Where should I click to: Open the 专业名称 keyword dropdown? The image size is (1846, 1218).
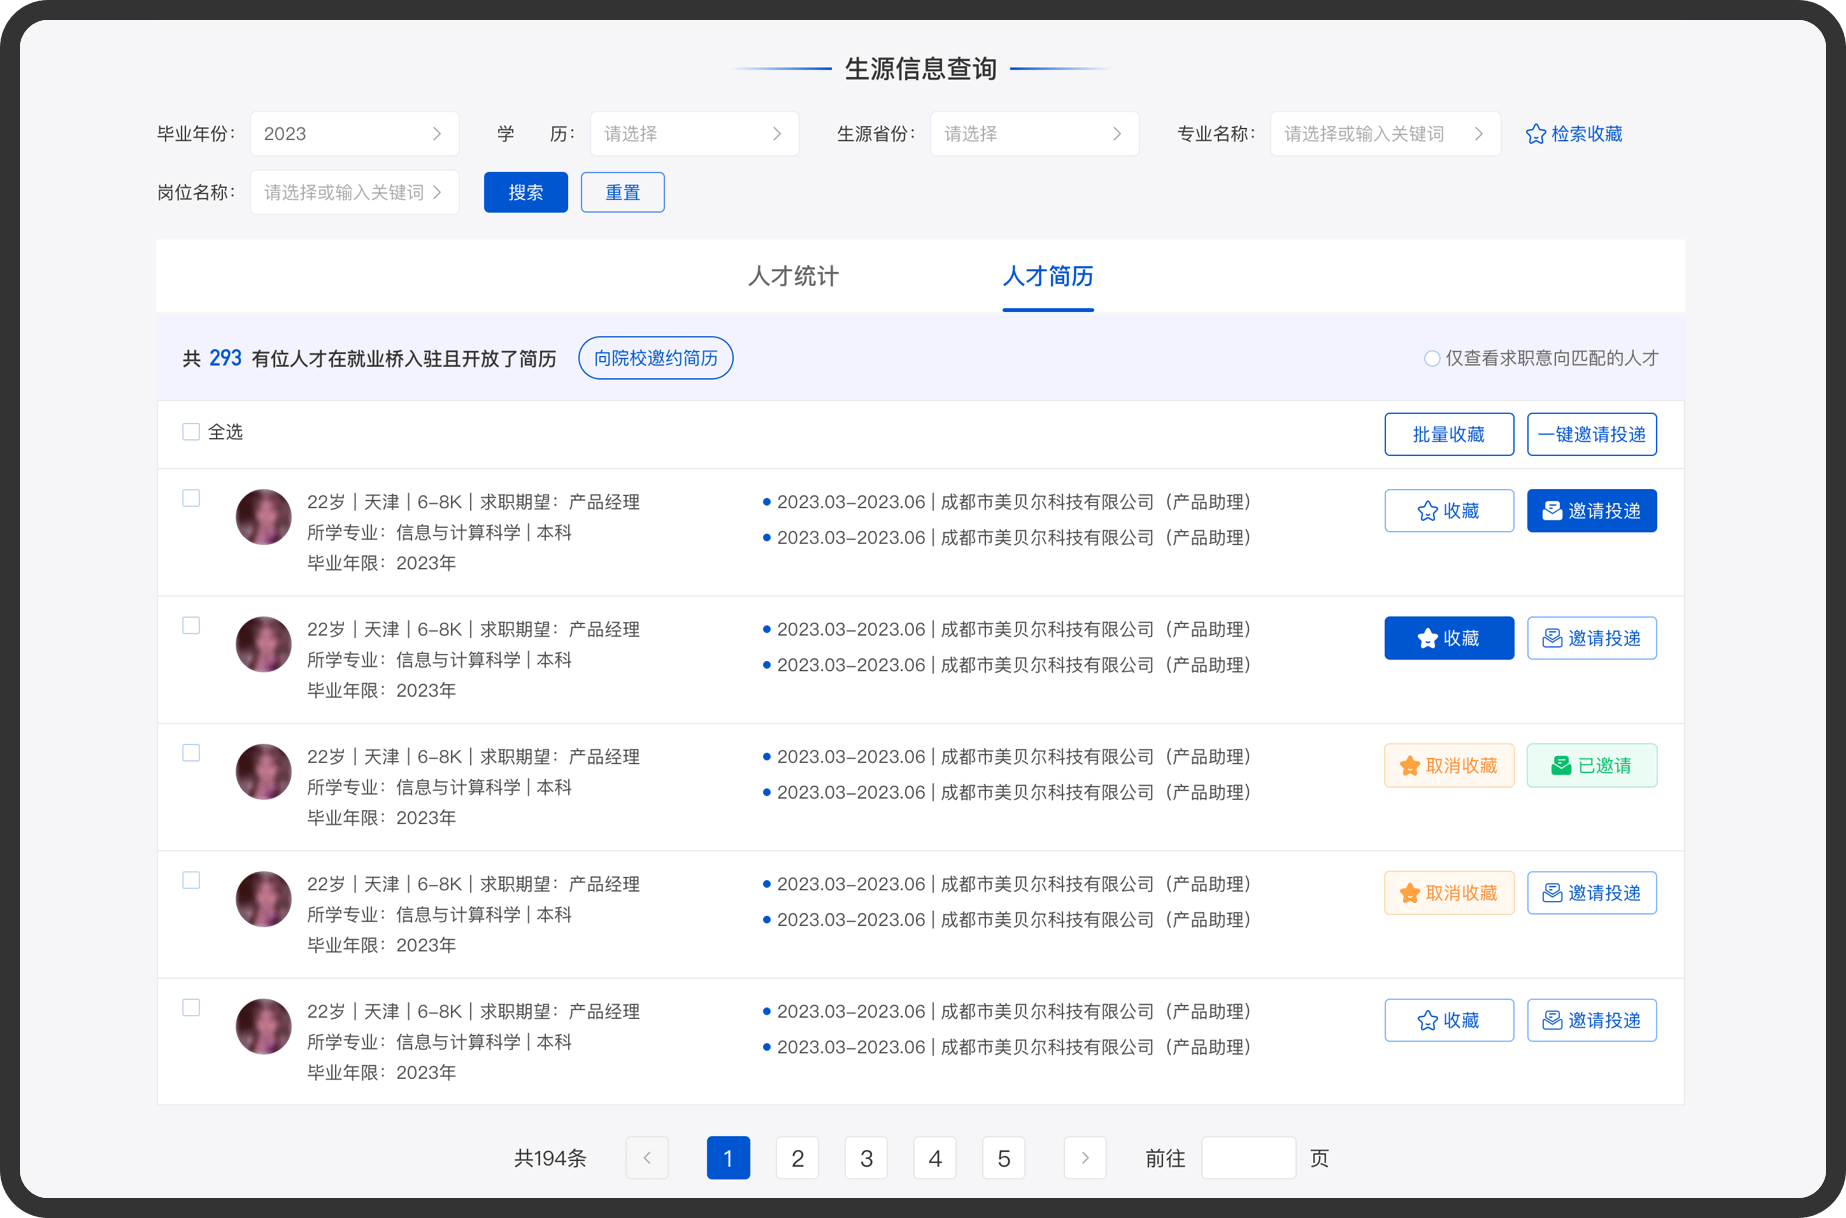(1384, 134)
